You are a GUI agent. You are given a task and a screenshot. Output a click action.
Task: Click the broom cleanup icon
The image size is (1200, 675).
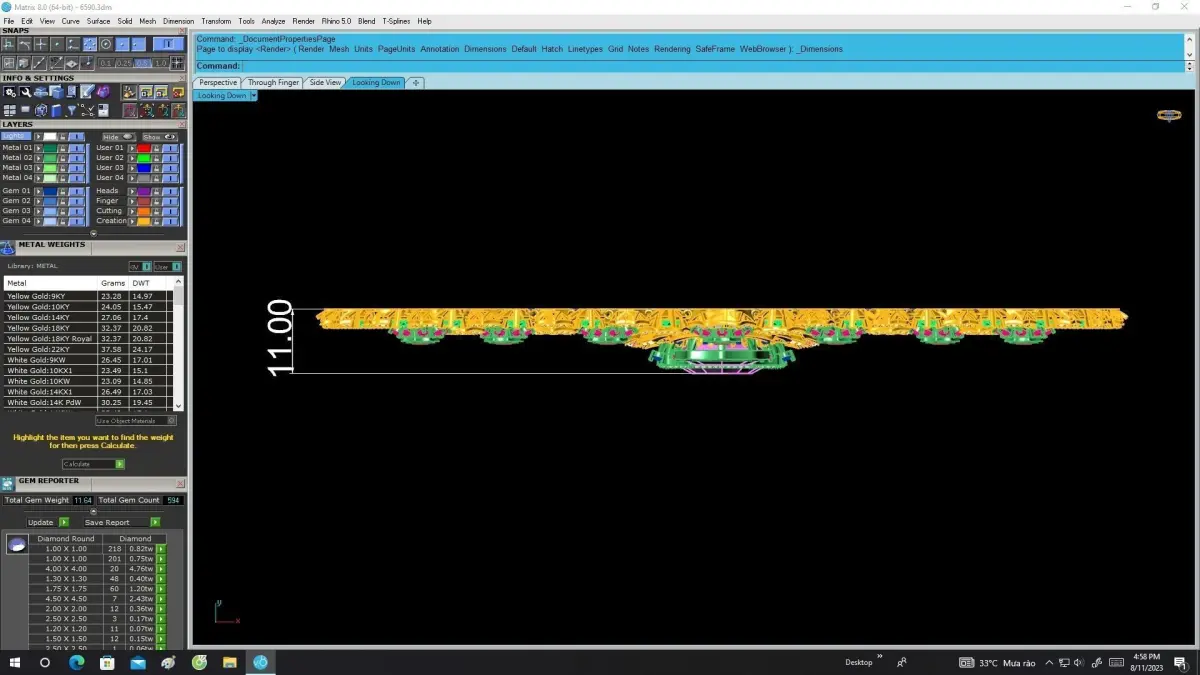pyautogui.click(x=130, y=92)
